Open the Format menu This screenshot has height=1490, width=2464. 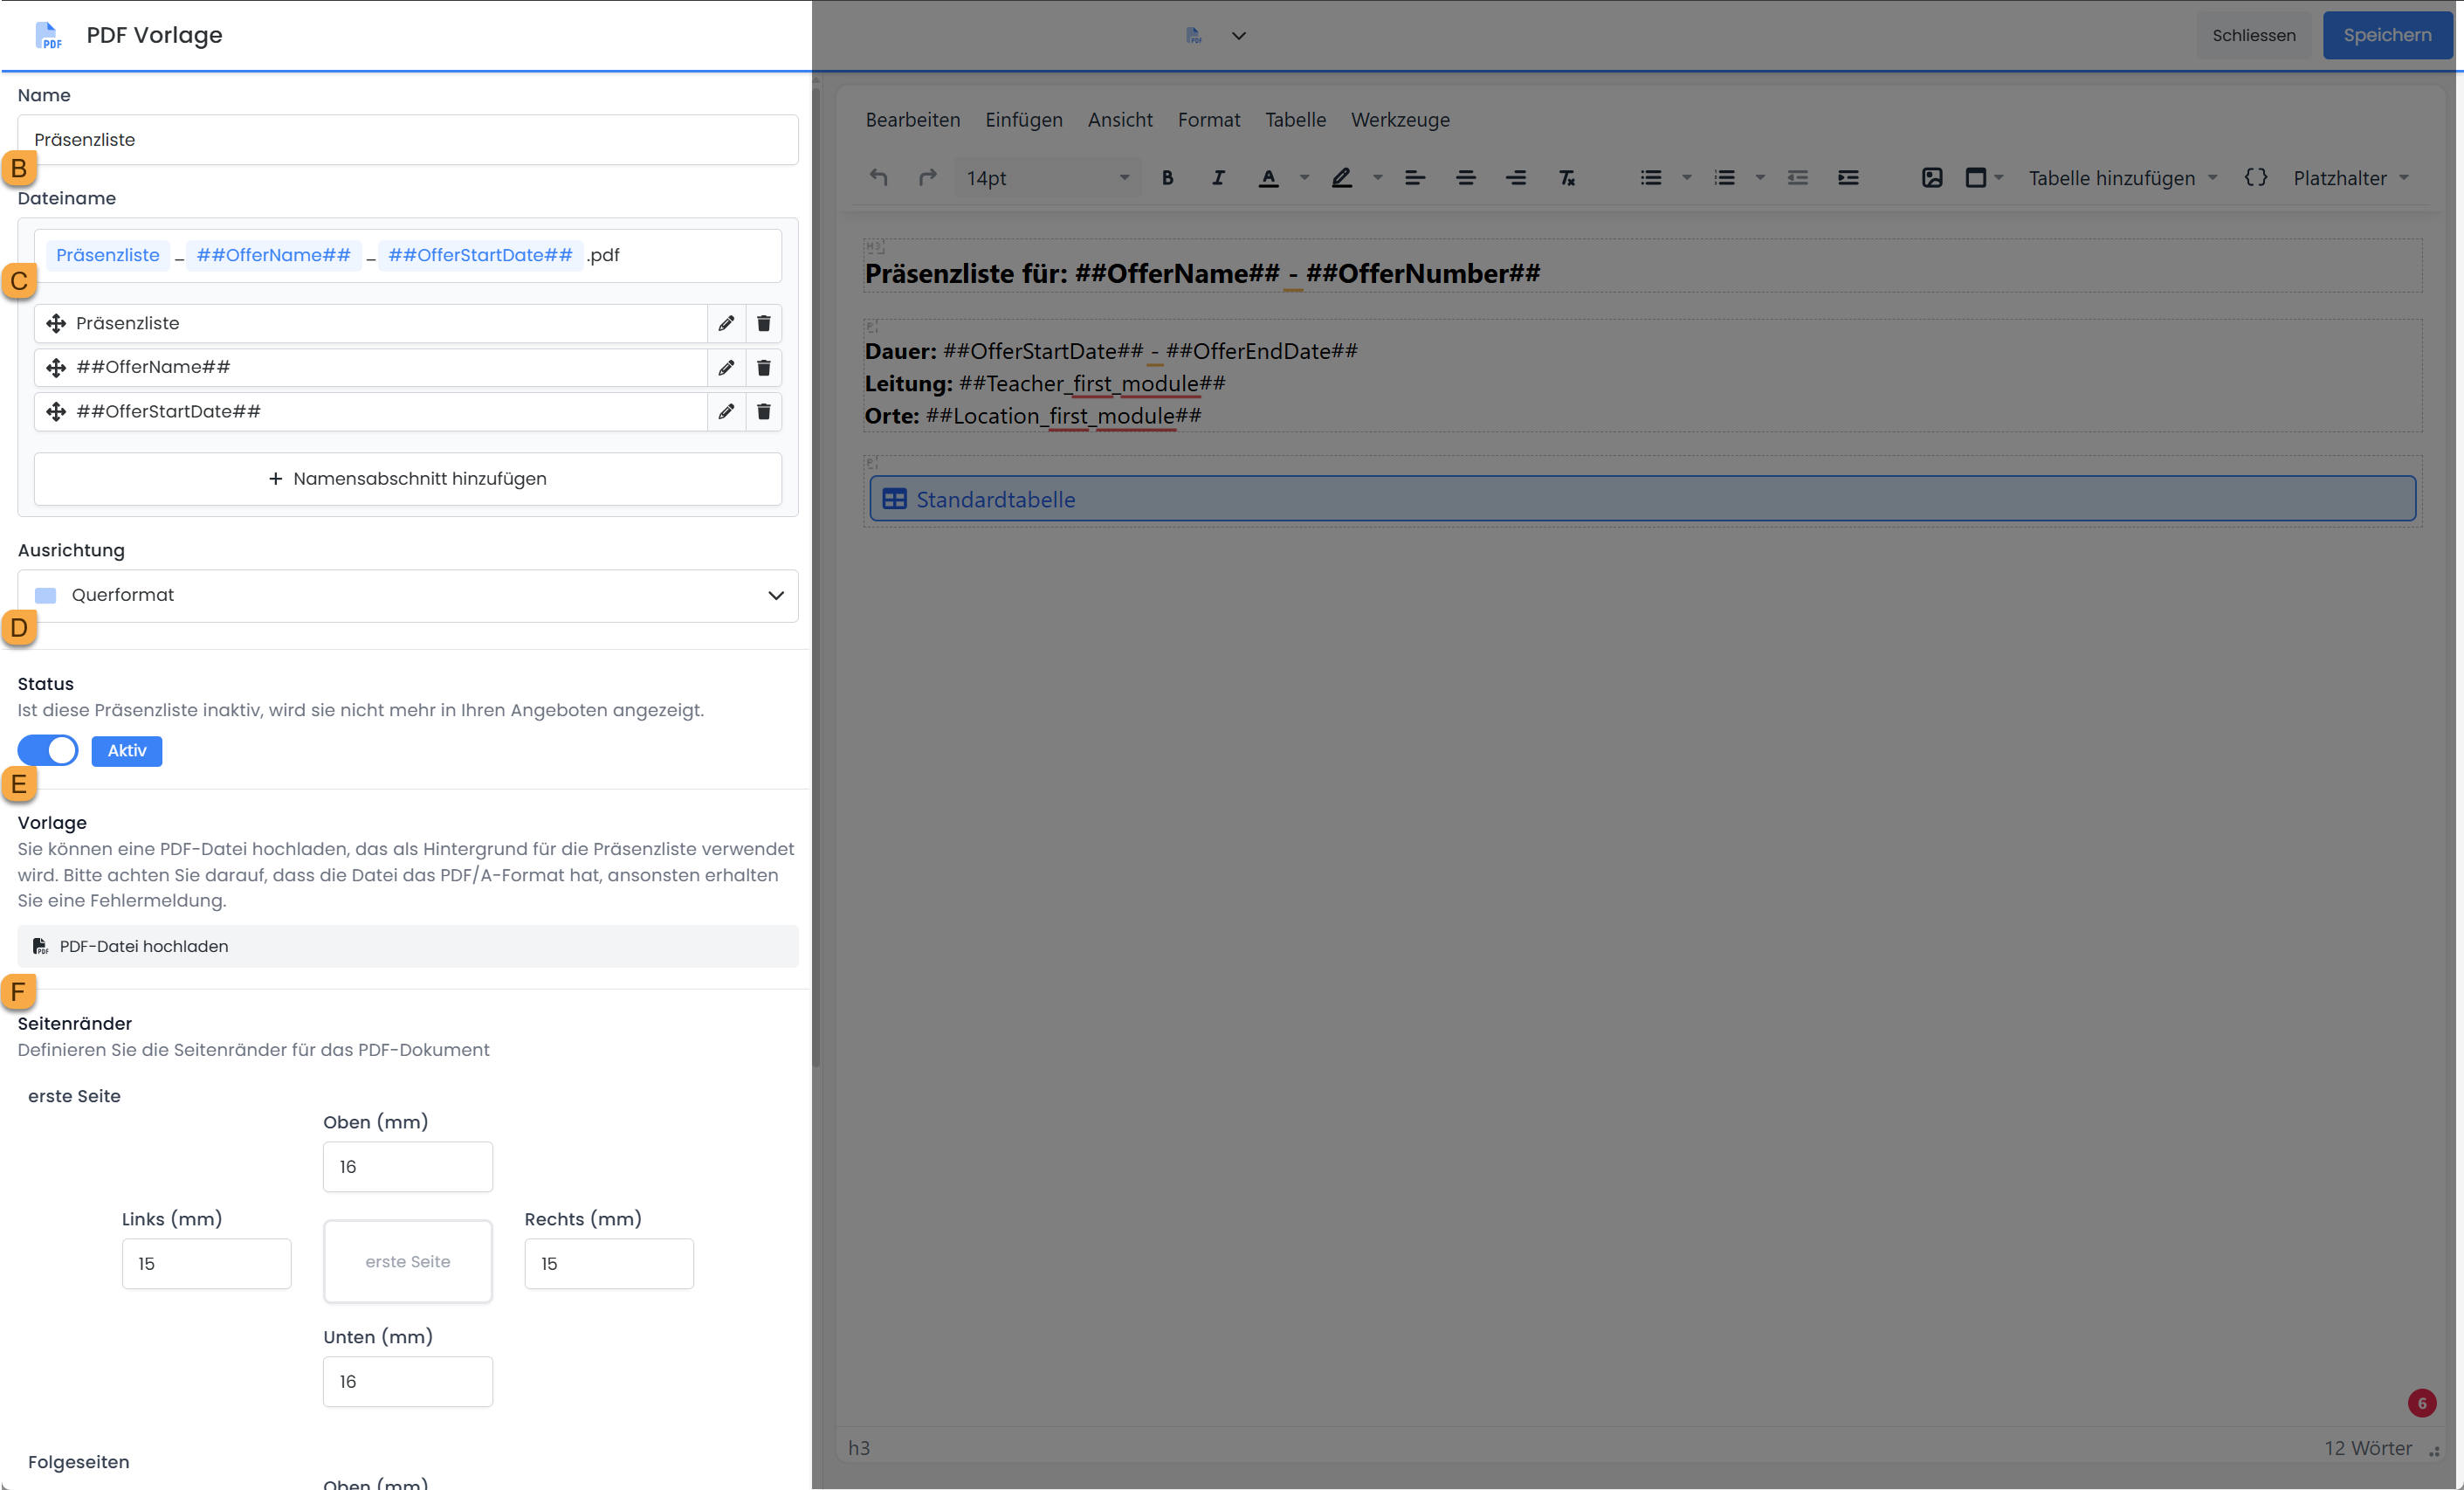click(1208, 120)
